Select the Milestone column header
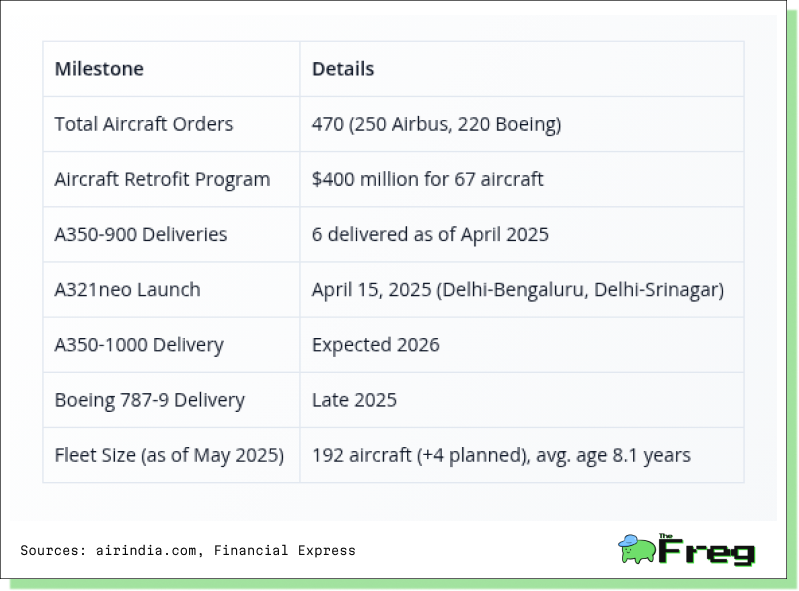Screen dimensions: 799x591 pyautogui.click(x=99, y=69)
